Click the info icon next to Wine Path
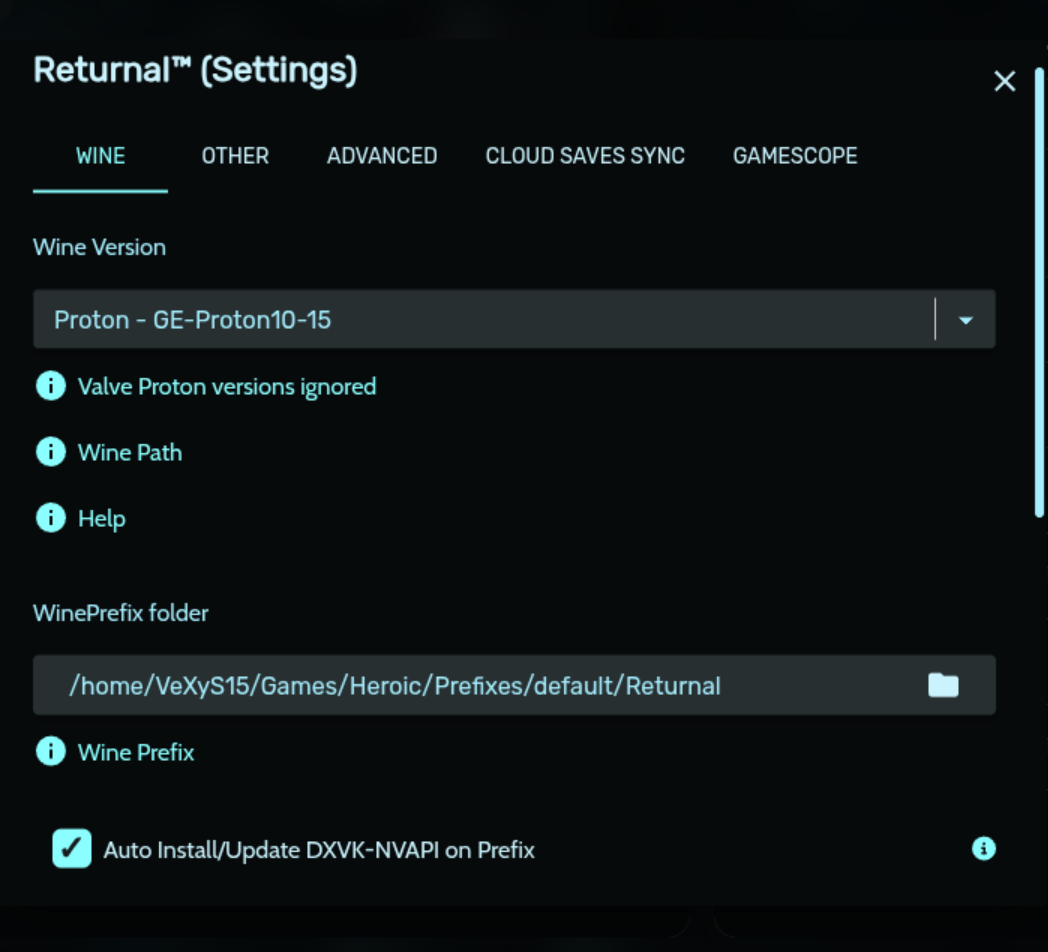Image resolution: width=1048 pixels, height=952 pixels. click(50, 452)
